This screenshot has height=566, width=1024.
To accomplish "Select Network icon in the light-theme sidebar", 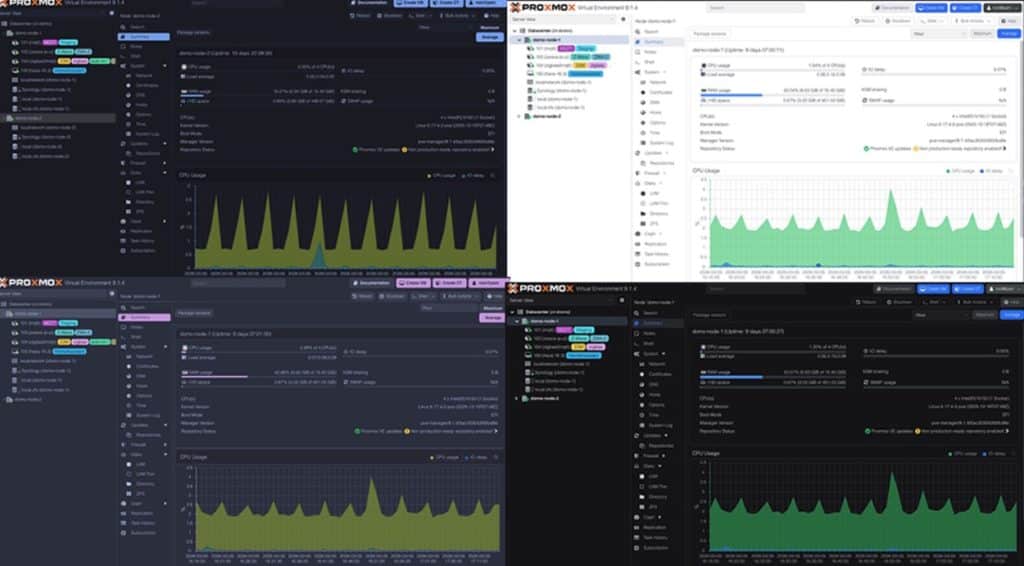I will click(x=644, y=82).
